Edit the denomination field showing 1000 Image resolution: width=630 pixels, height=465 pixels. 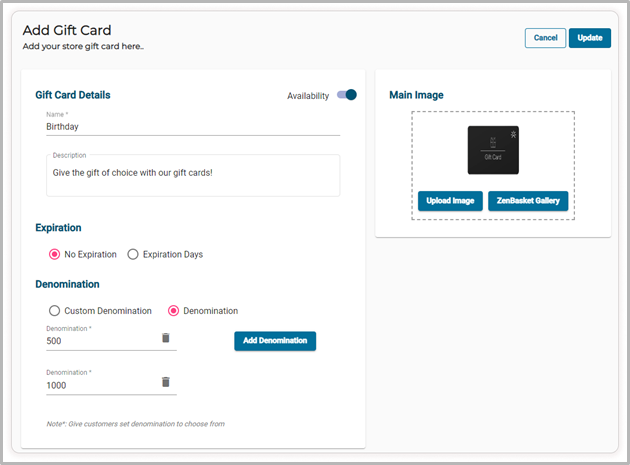click(x=100, y=385)
